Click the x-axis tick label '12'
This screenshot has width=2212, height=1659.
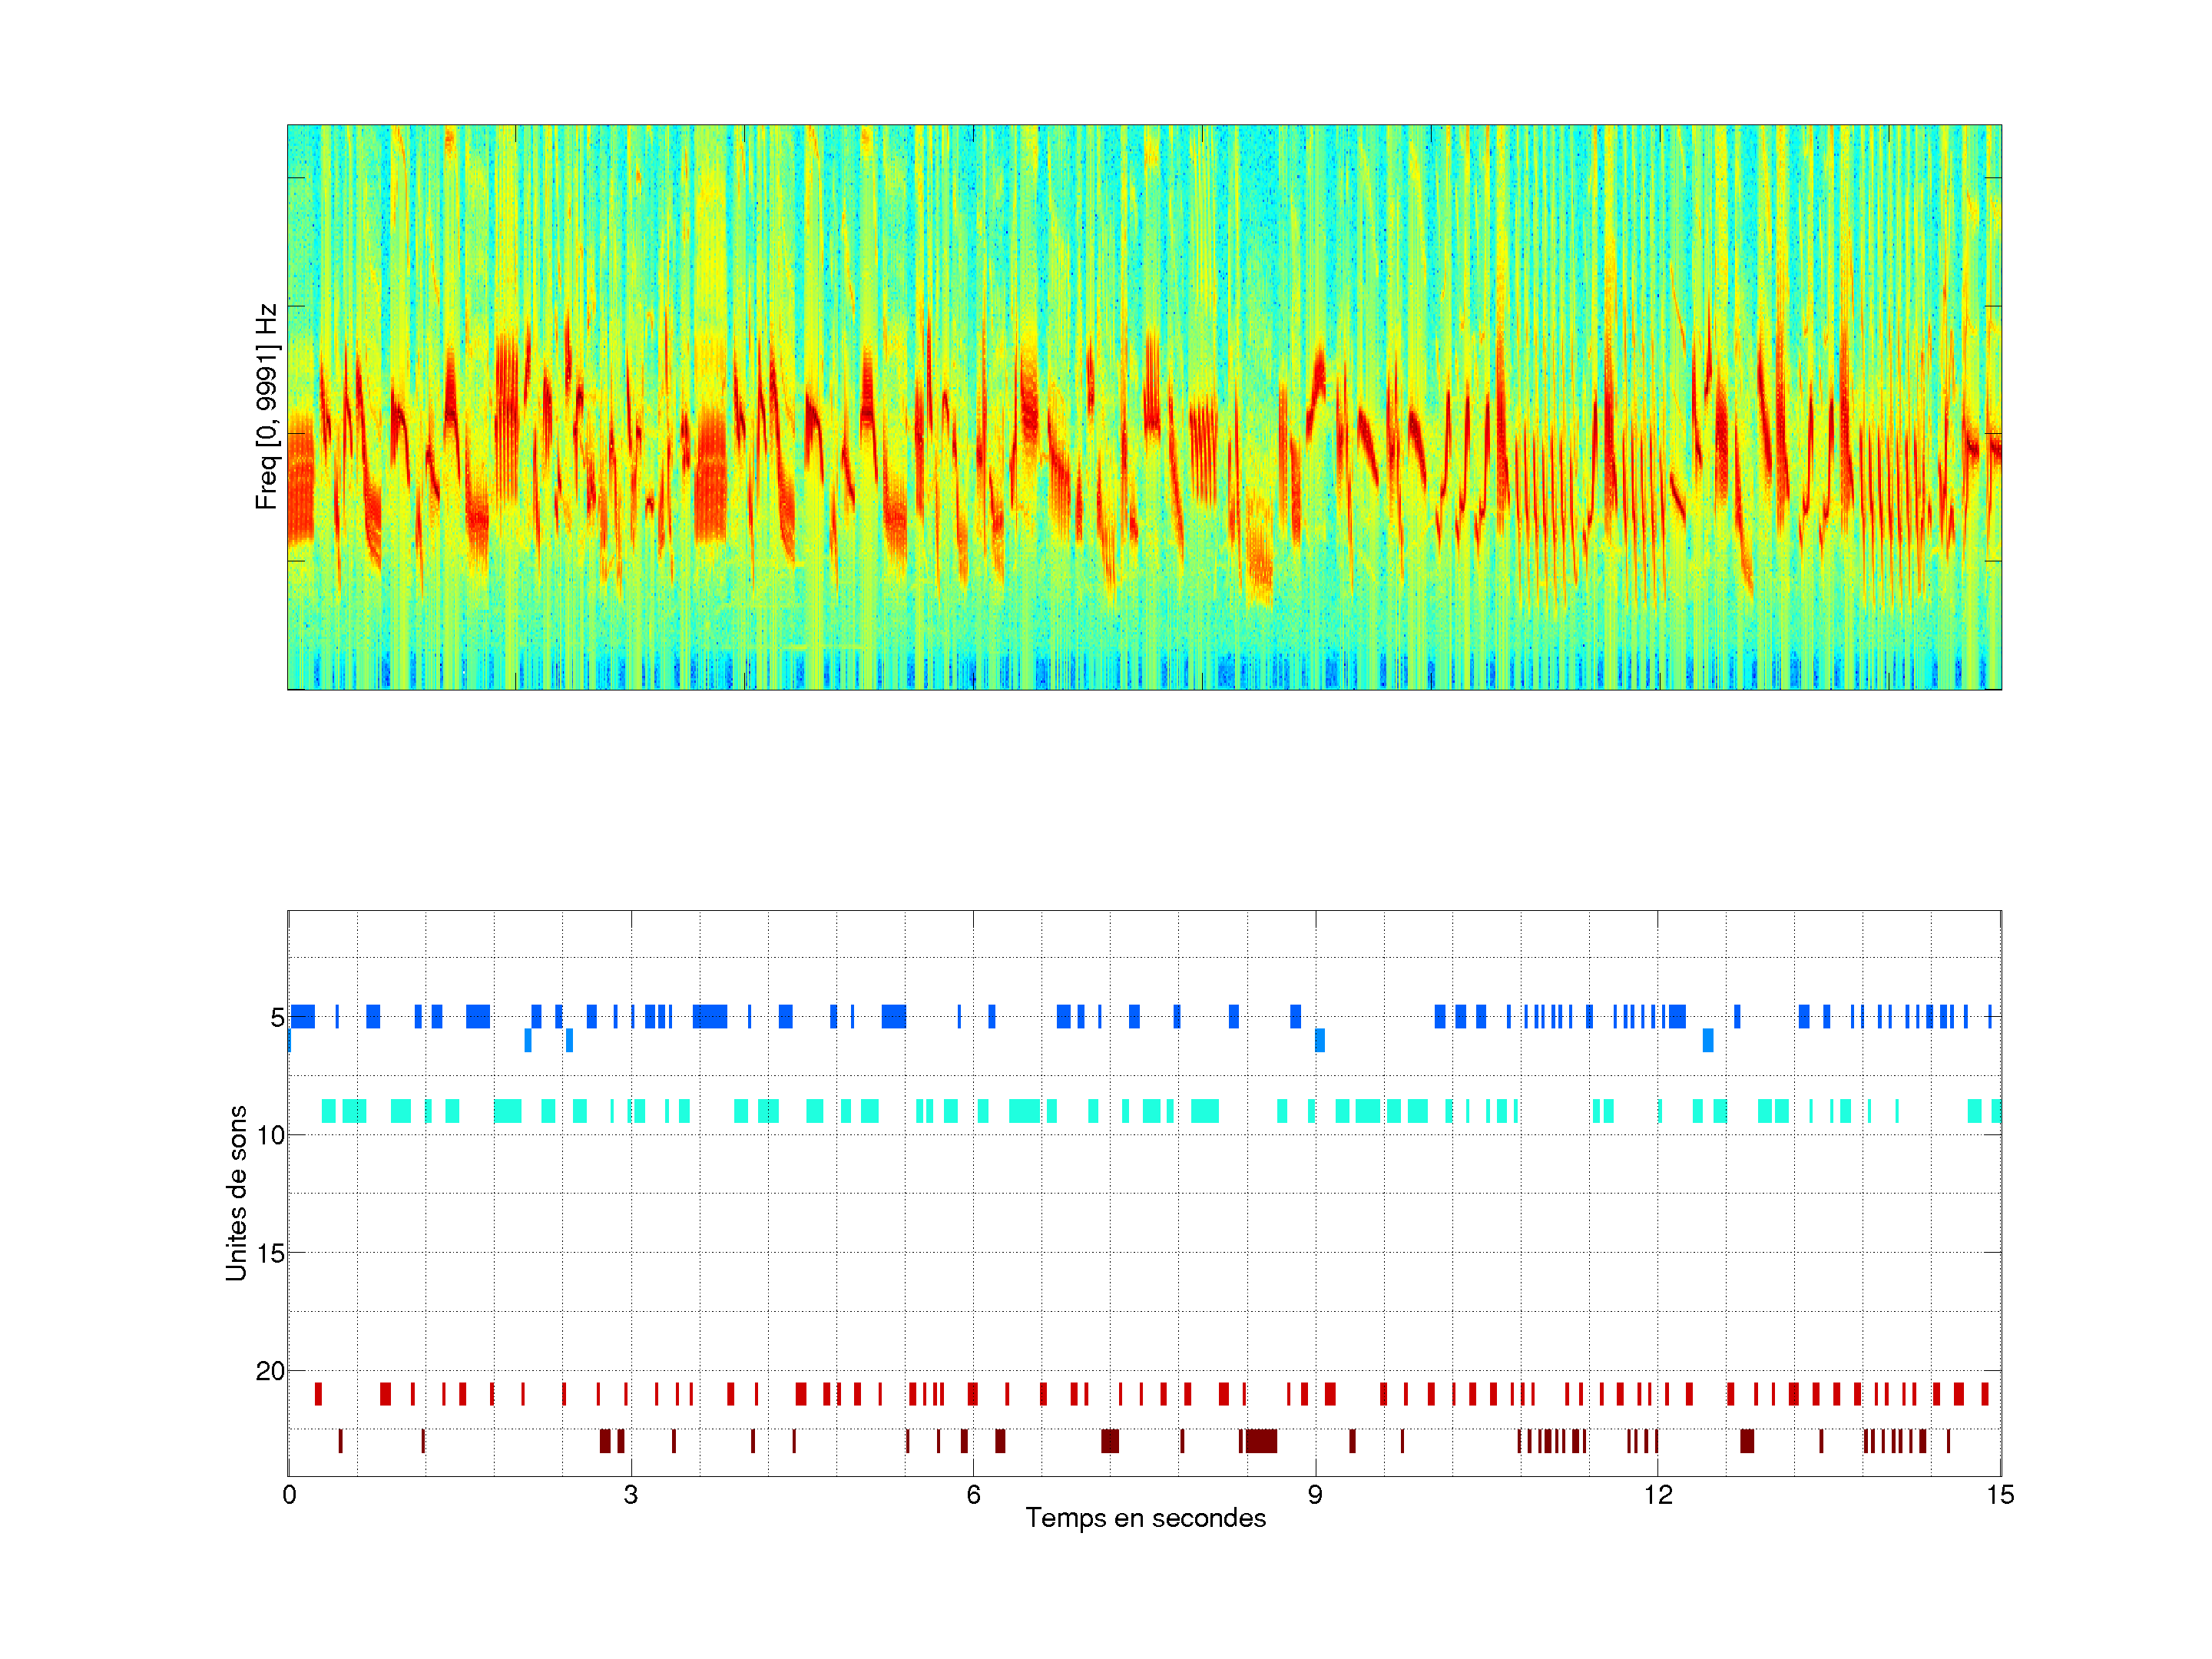click(1657, 1495)
